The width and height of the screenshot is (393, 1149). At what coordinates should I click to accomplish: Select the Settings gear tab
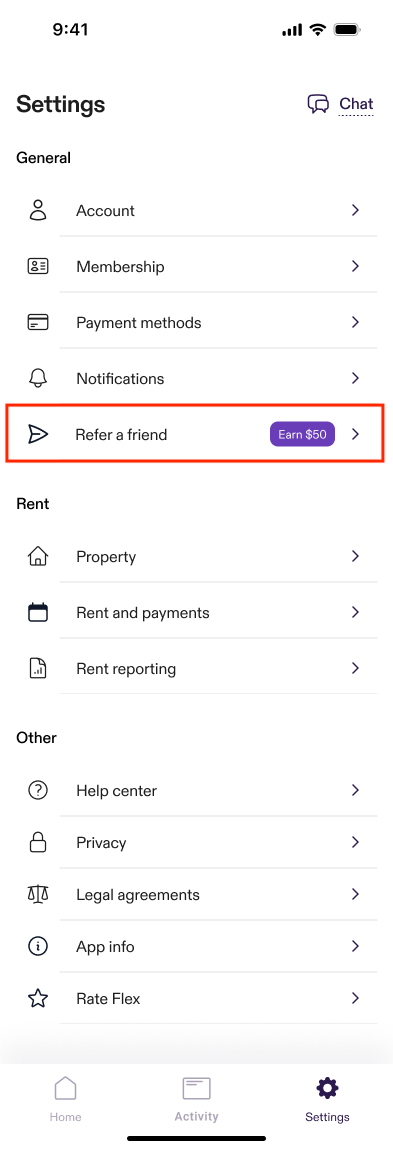coord(327,1099)
